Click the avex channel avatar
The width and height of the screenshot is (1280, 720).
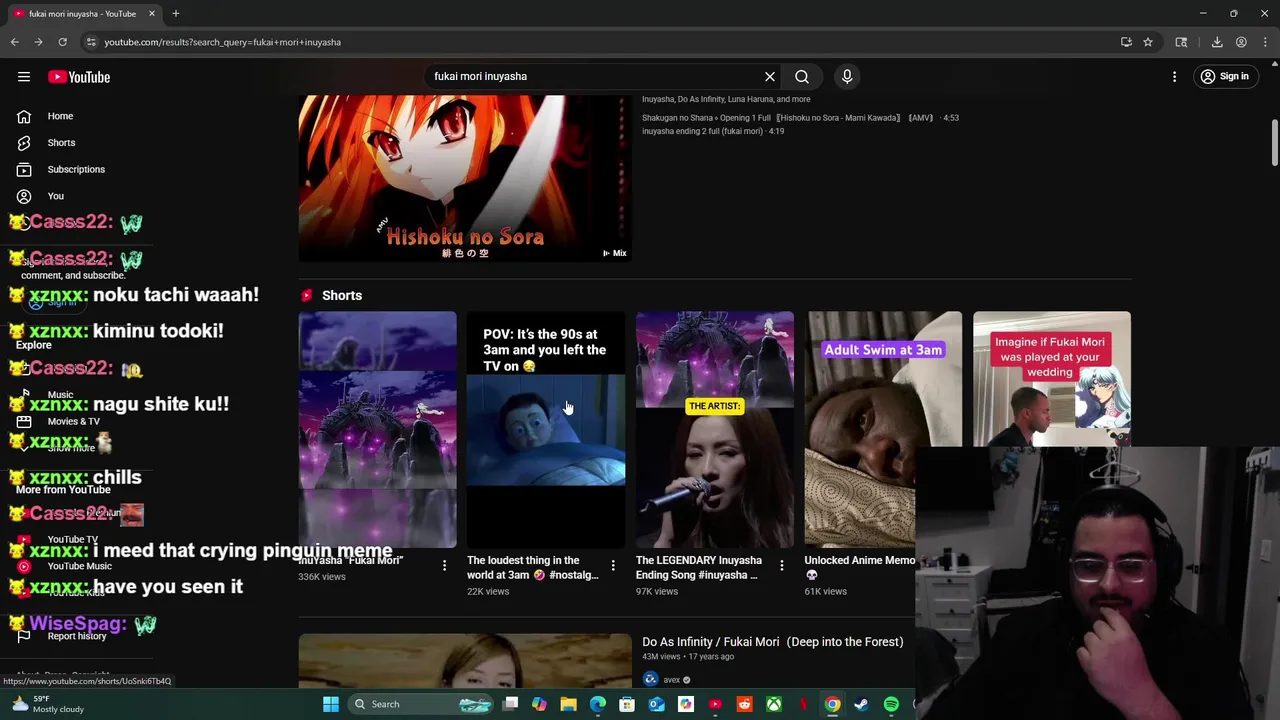[650, 679]
